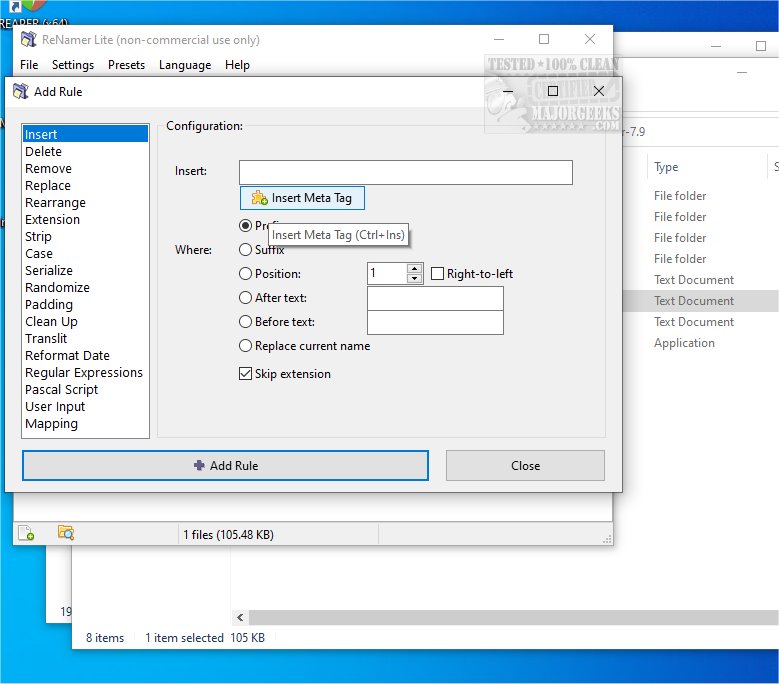The image size is (779, 684).
Task: Click the highlighted Text Document row in Explorer
Action: [701, 301]
